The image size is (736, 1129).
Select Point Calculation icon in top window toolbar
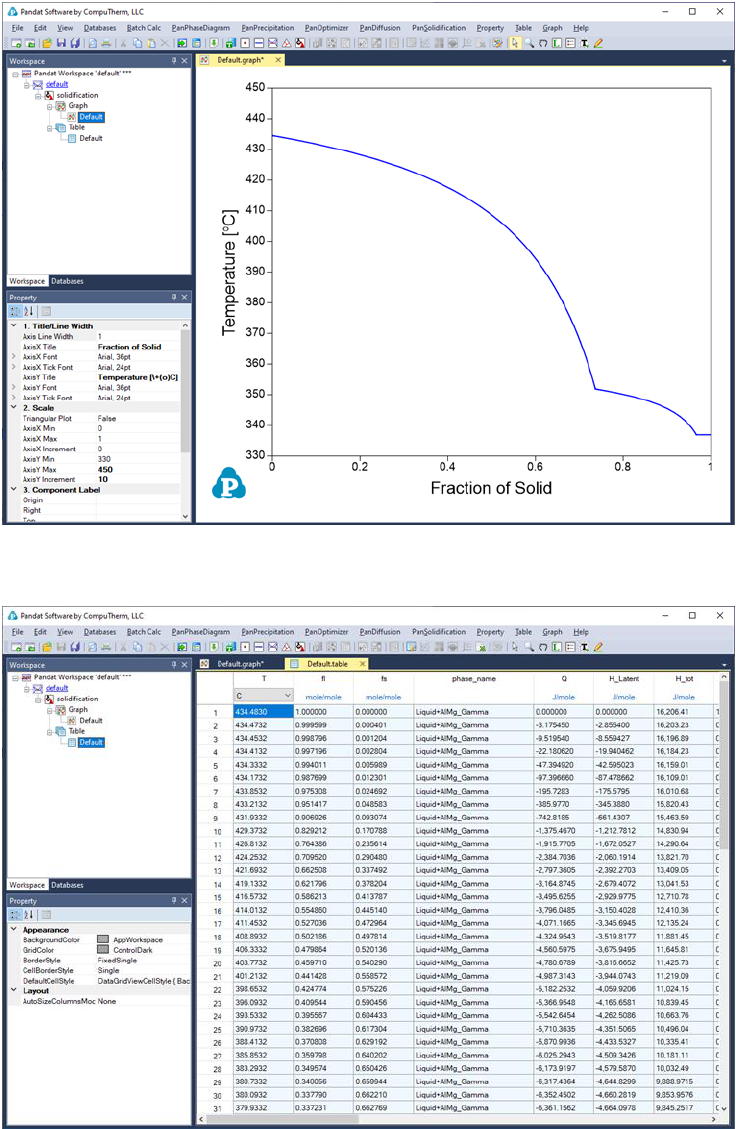point(245,43)
